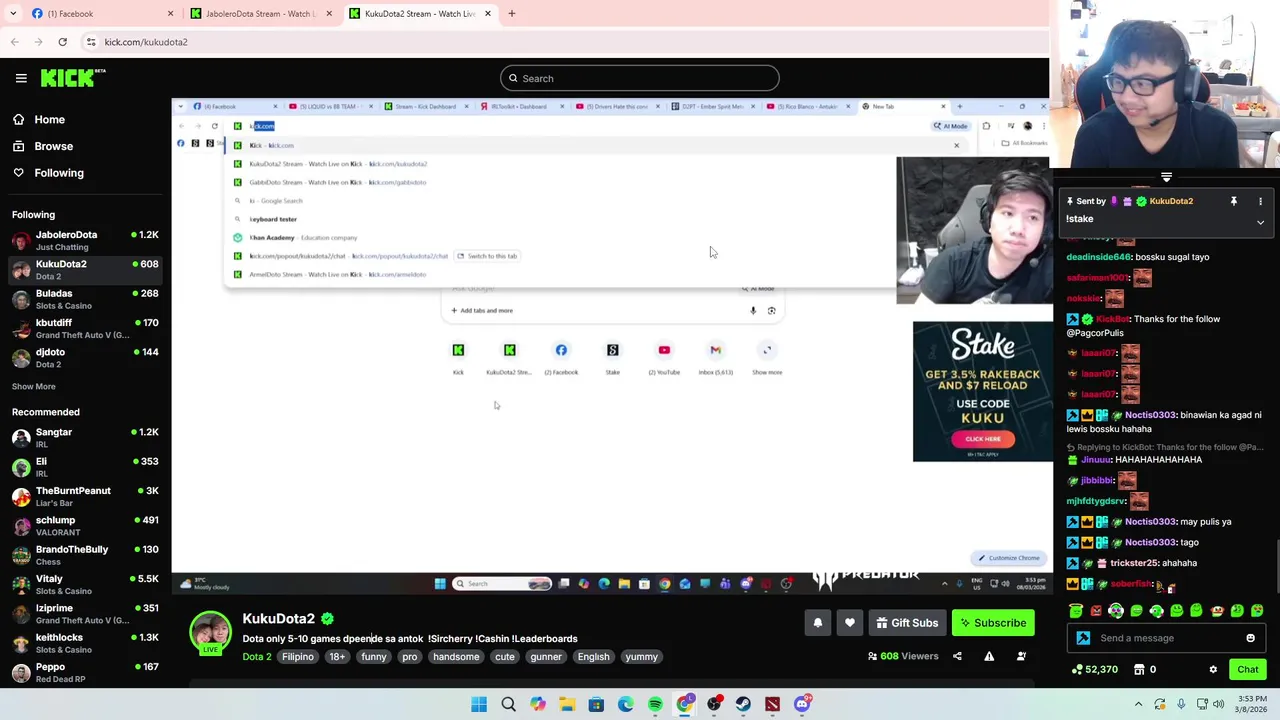Share the stream via share icon

click(x=957, y=656)
